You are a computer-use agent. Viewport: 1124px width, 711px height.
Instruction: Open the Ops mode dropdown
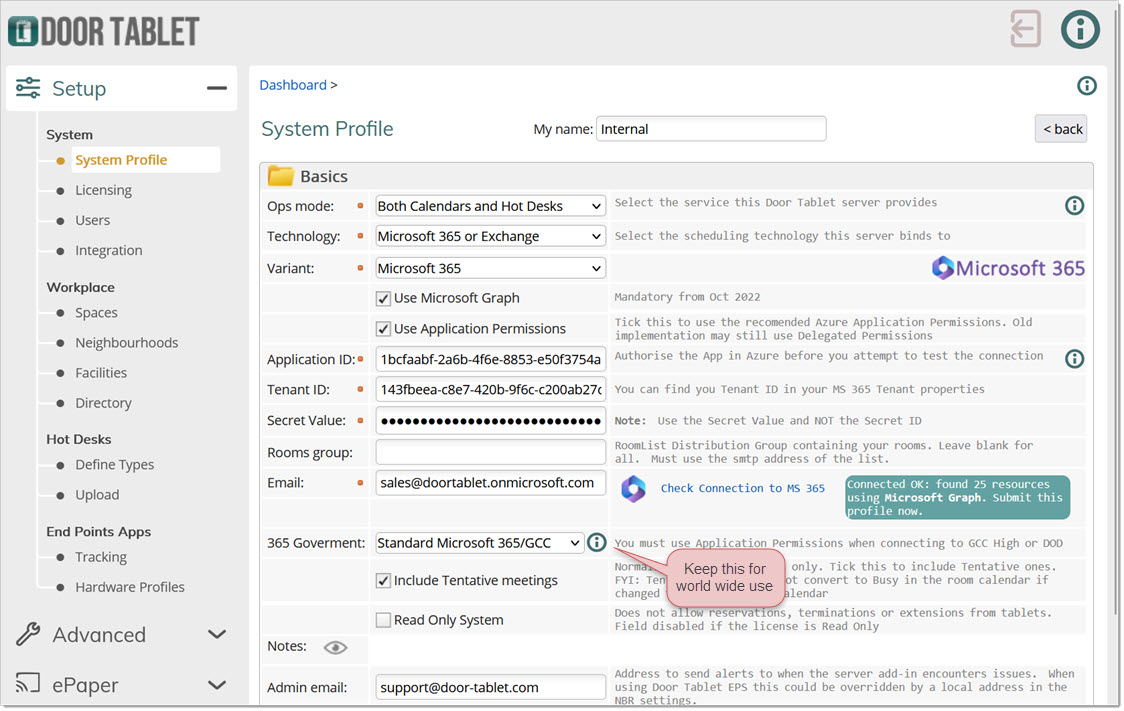tap(490, 206)
